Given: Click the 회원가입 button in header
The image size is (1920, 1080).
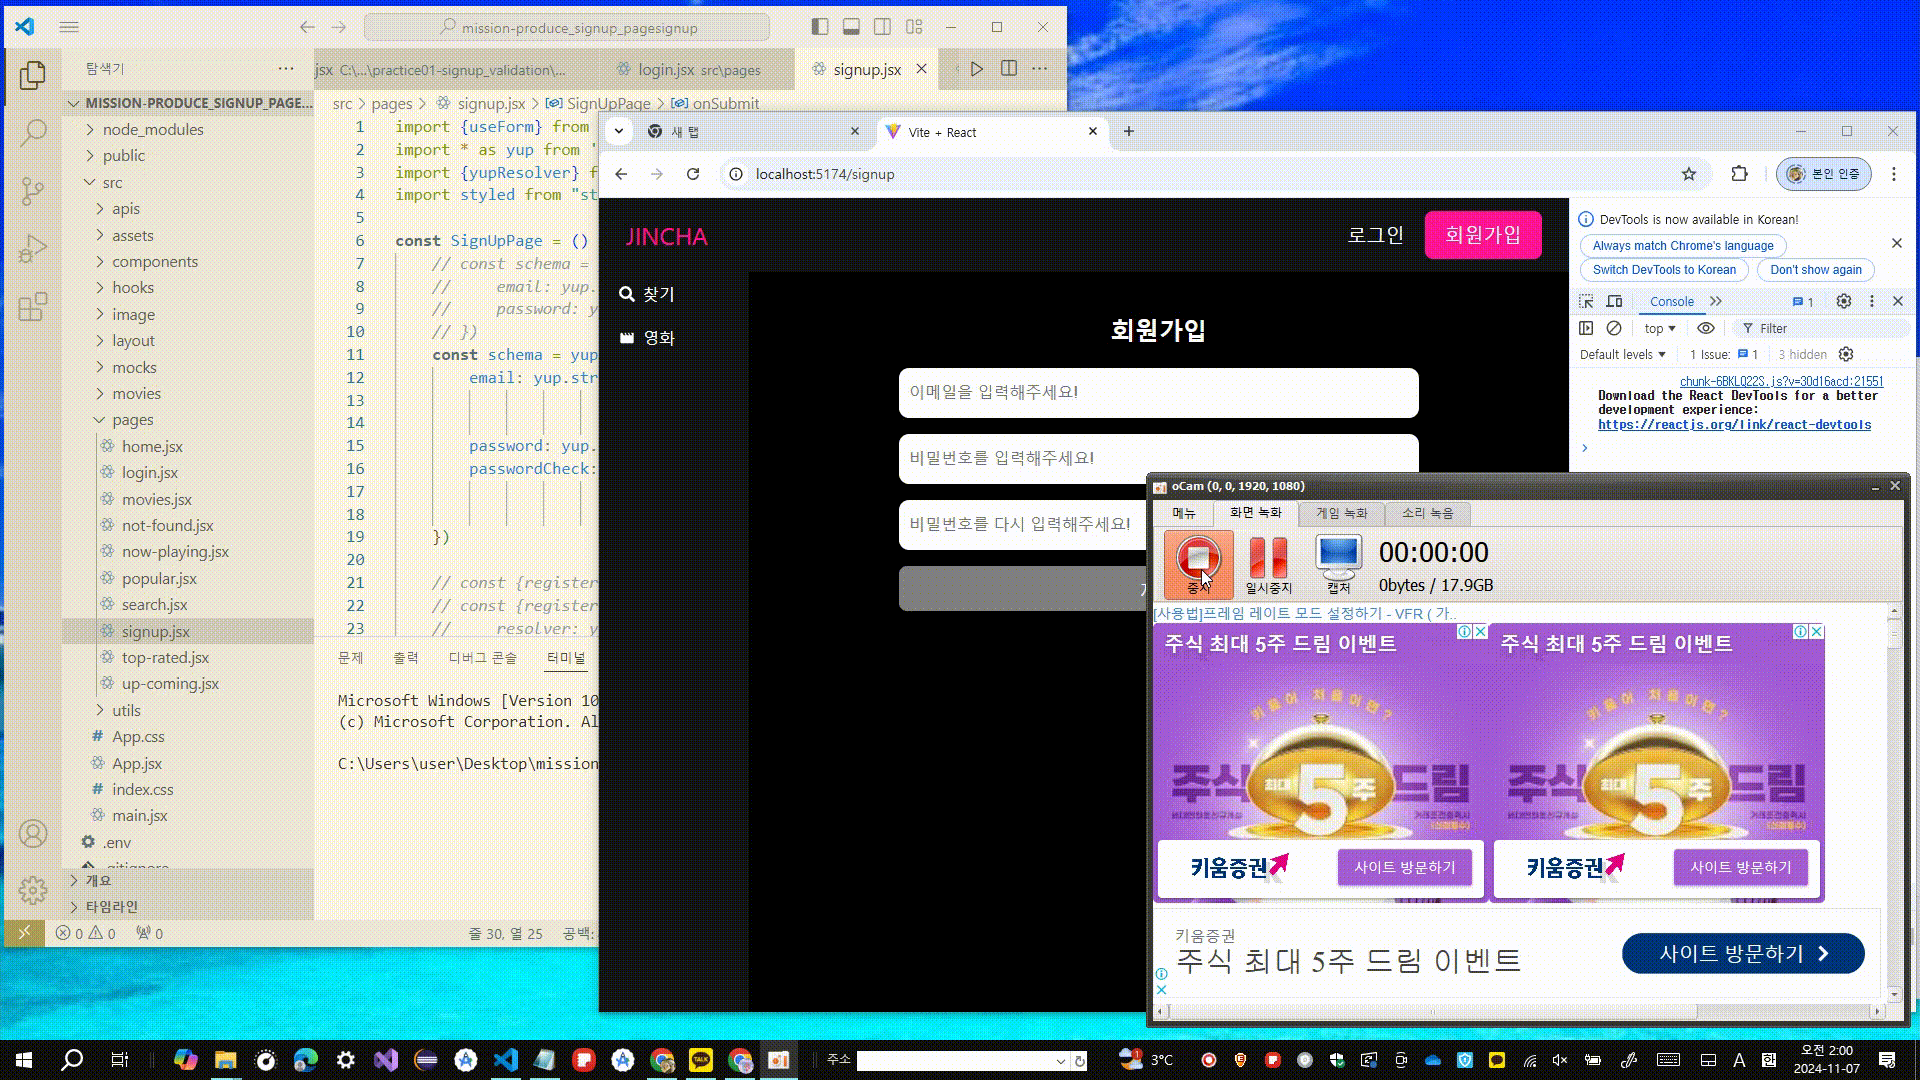Looking at the screenshot, I should [1483, 235].
